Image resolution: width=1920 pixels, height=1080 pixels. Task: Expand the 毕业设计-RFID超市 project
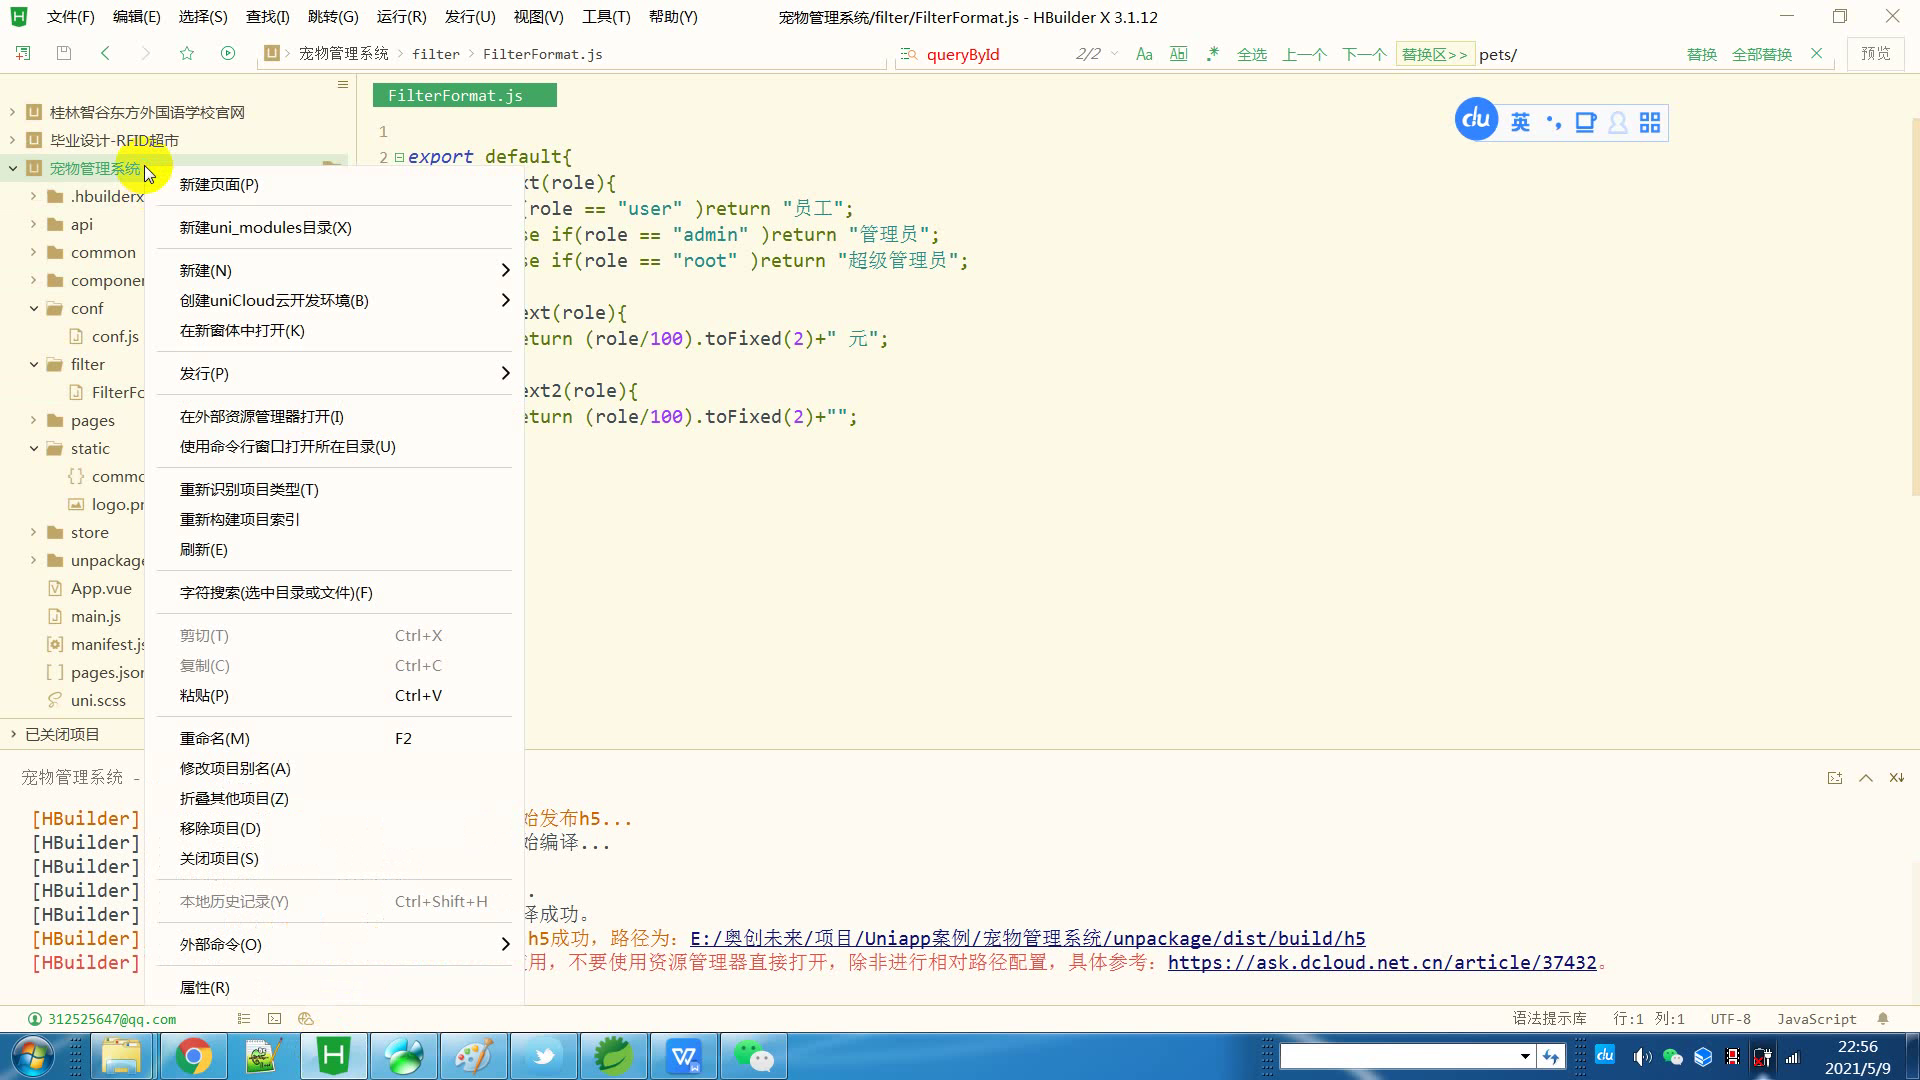[x=13, y=140]
